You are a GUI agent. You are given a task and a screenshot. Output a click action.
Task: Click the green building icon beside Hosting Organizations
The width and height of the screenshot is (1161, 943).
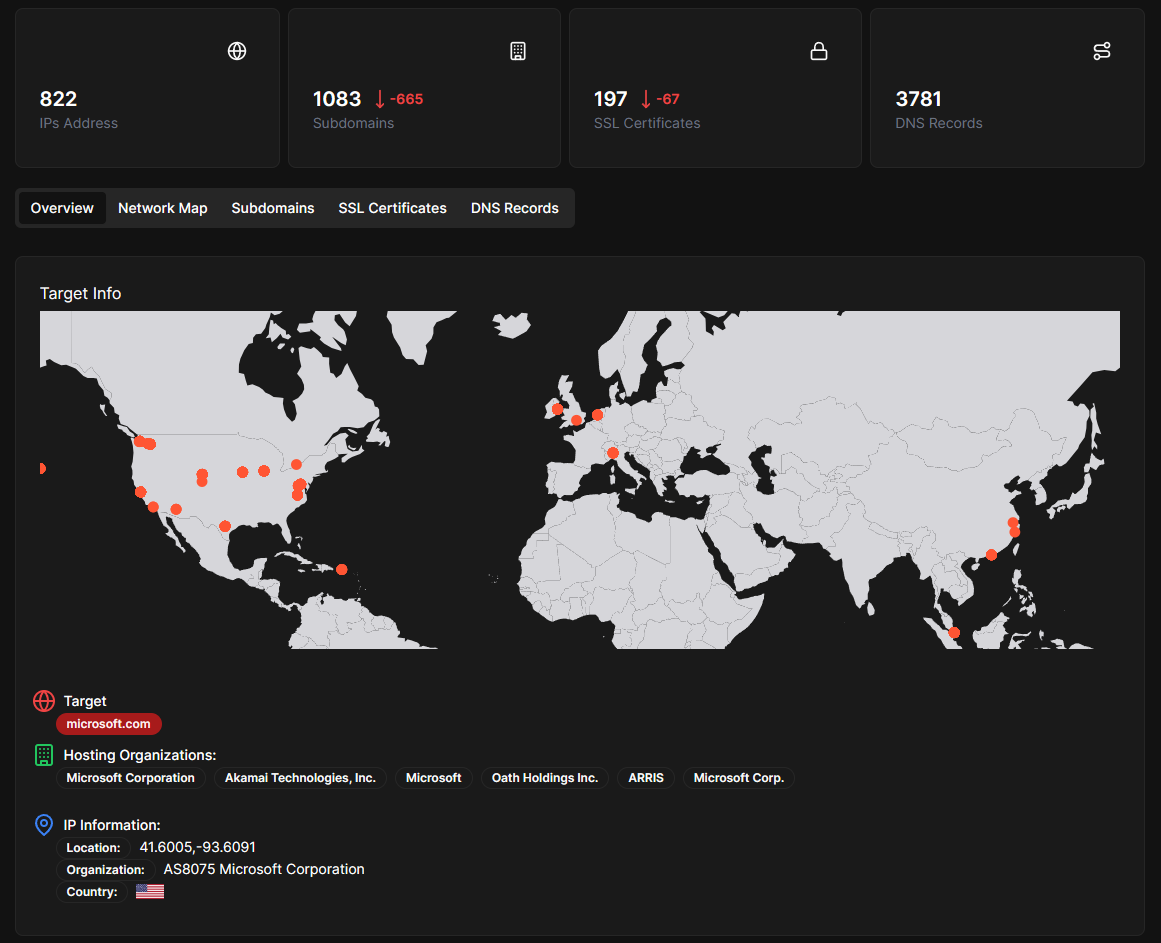[44, 755]
